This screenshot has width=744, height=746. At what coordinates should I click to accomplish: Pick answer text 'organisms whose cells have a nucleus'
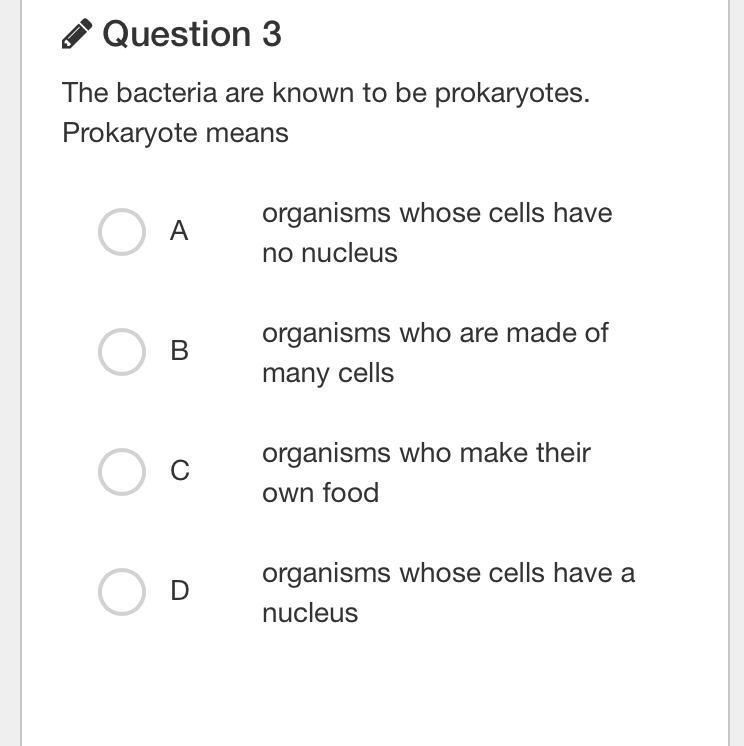(x=448, y=592)
